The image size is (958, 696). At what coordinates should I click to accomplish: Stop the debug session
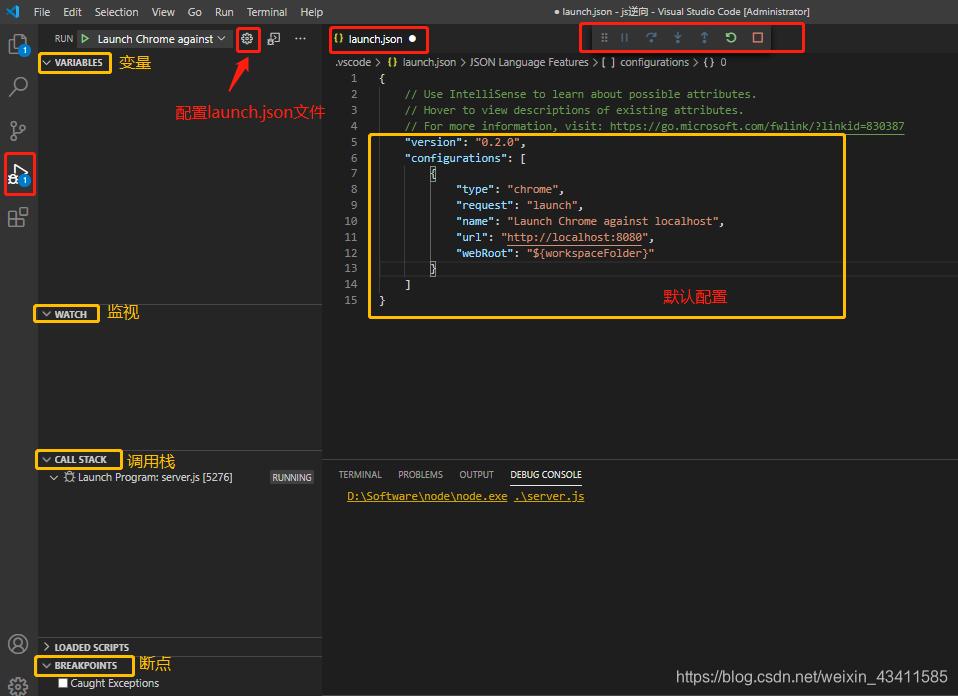pos(758,38)
